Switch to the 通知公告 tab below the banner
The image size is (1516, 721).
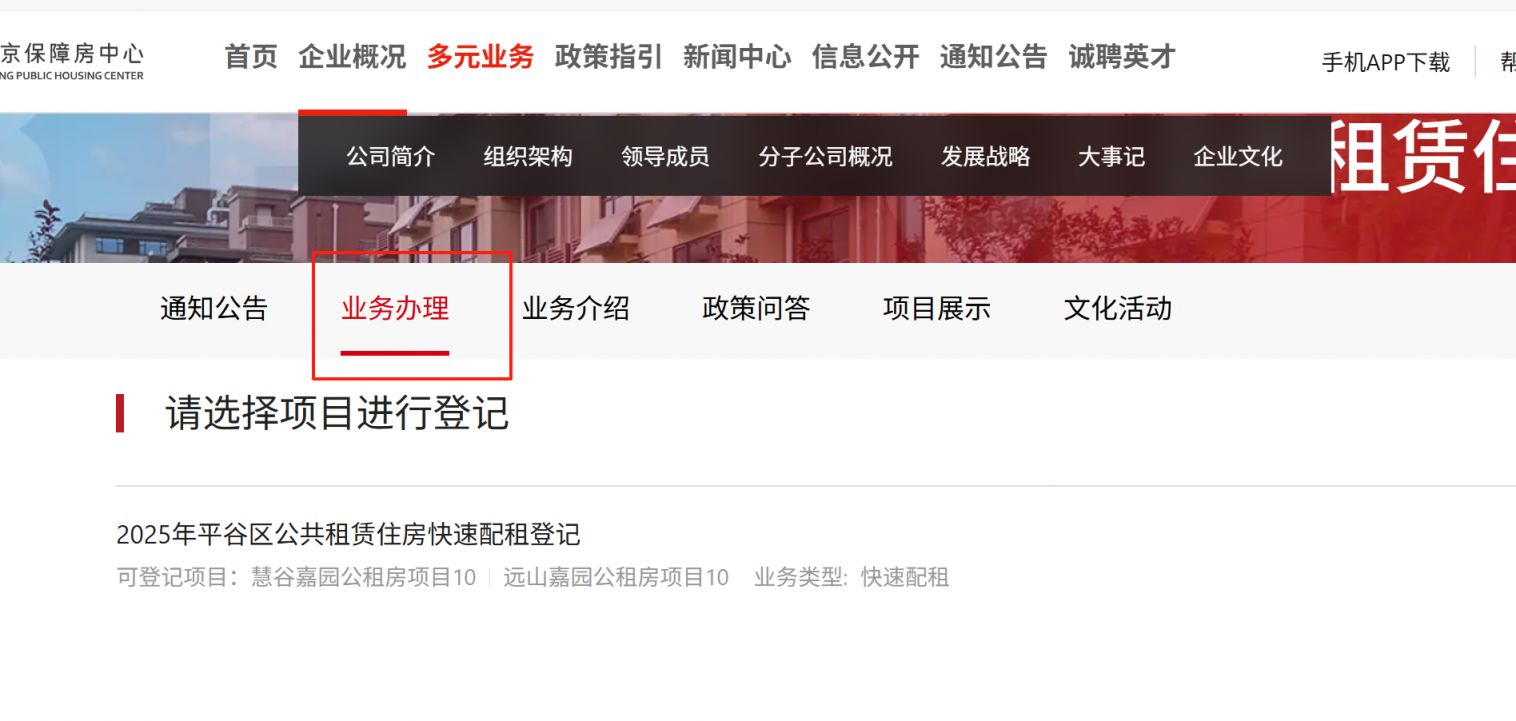pyautogui.click(x=214, y=308)
